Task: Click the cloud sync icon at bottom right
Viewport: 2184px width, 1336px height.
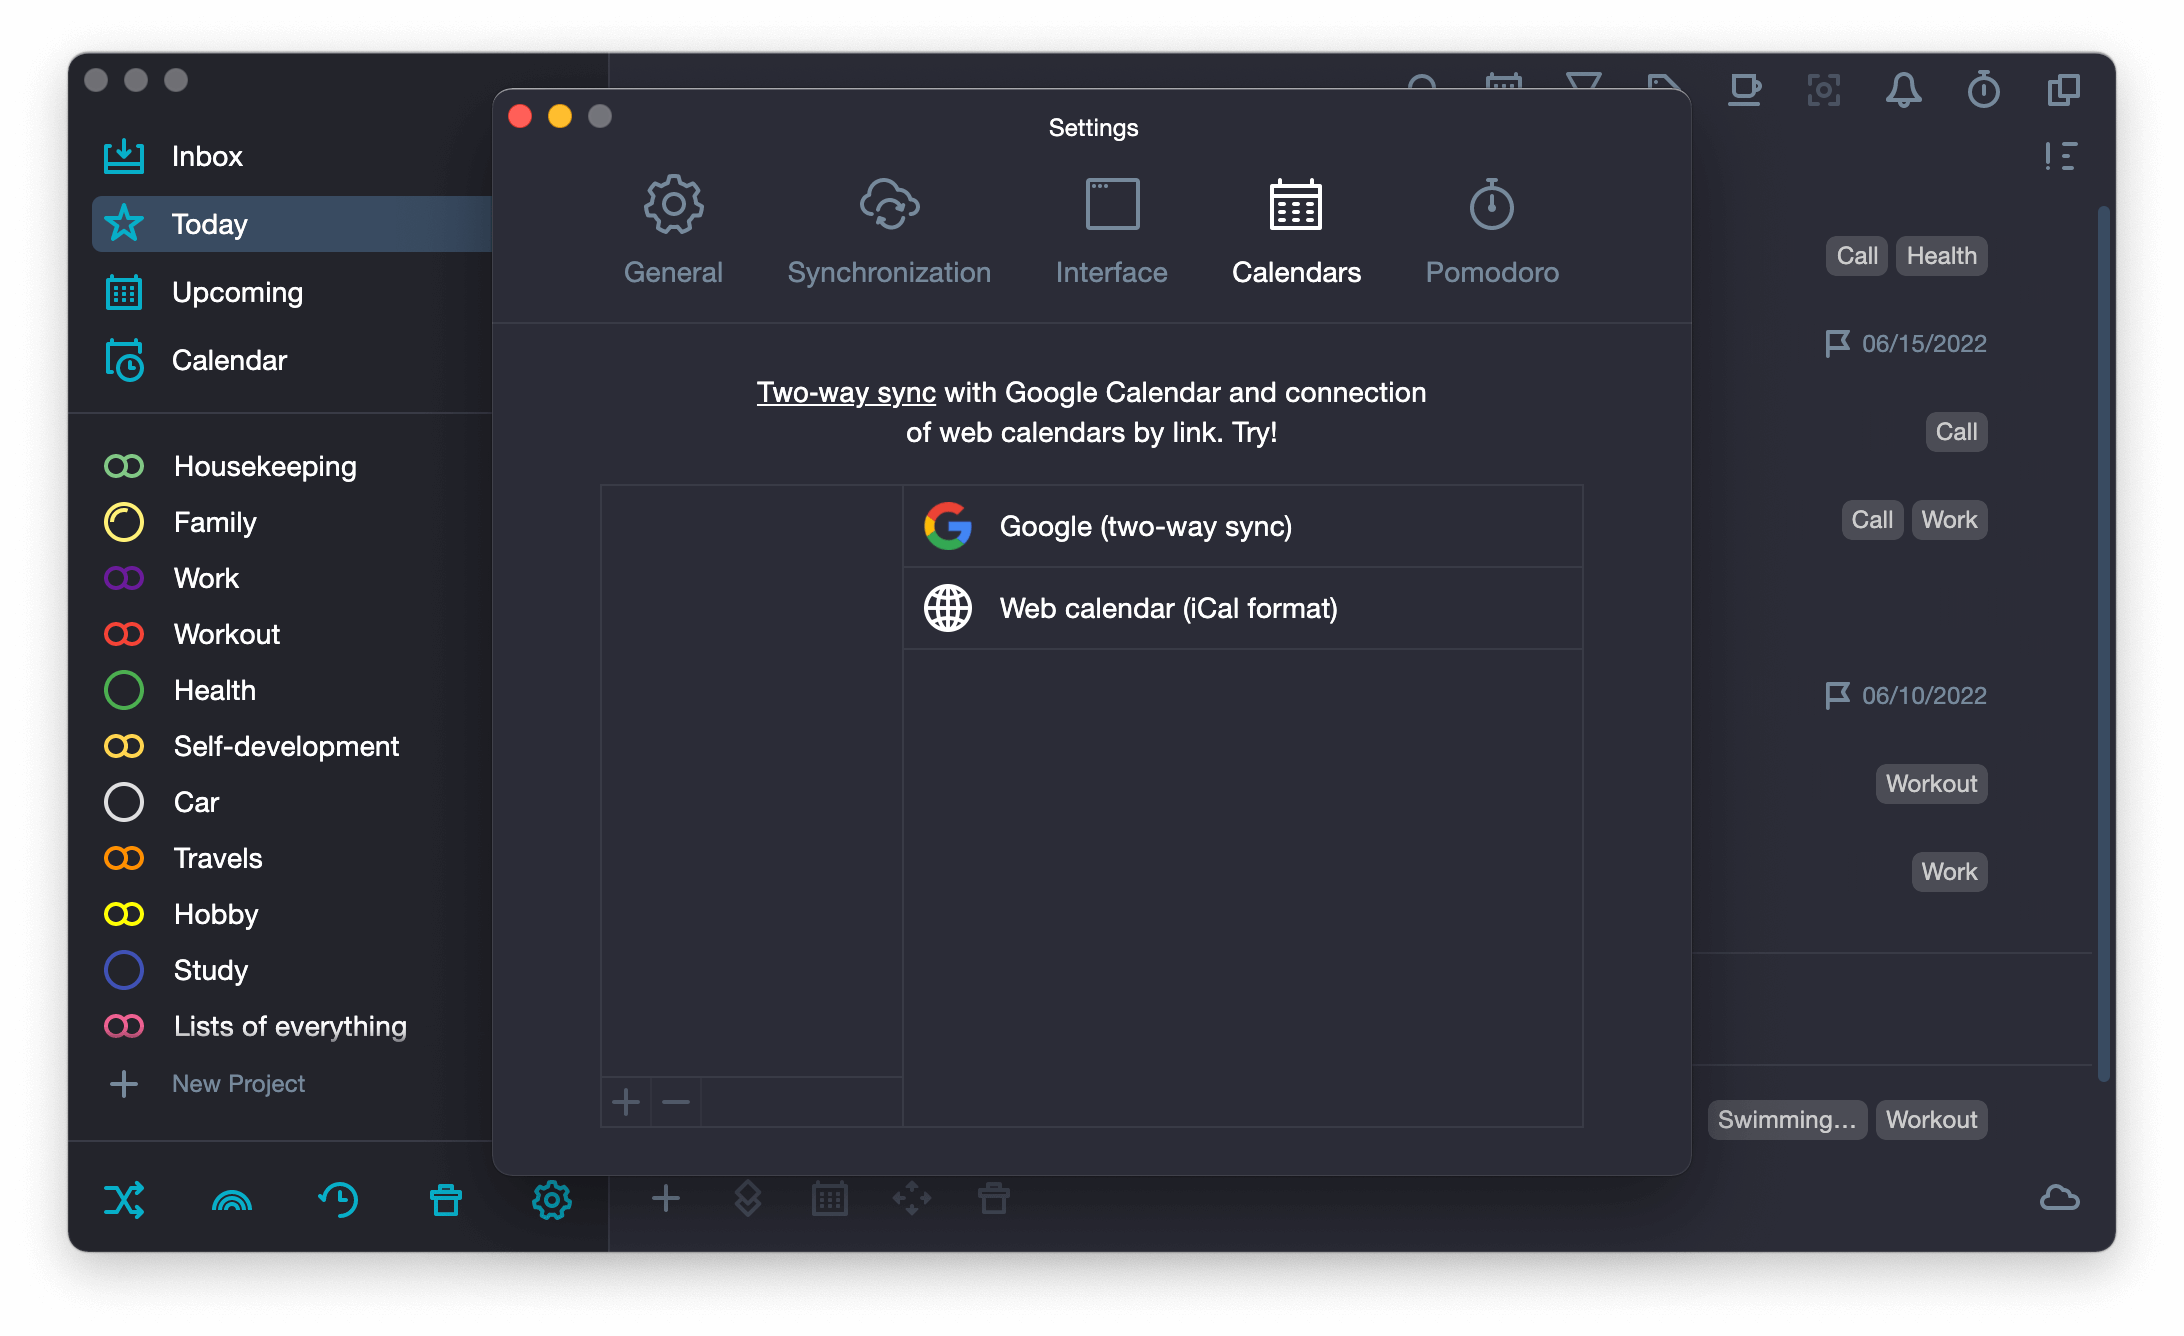Action: pyautogui.click(x=2060, y=1198)
